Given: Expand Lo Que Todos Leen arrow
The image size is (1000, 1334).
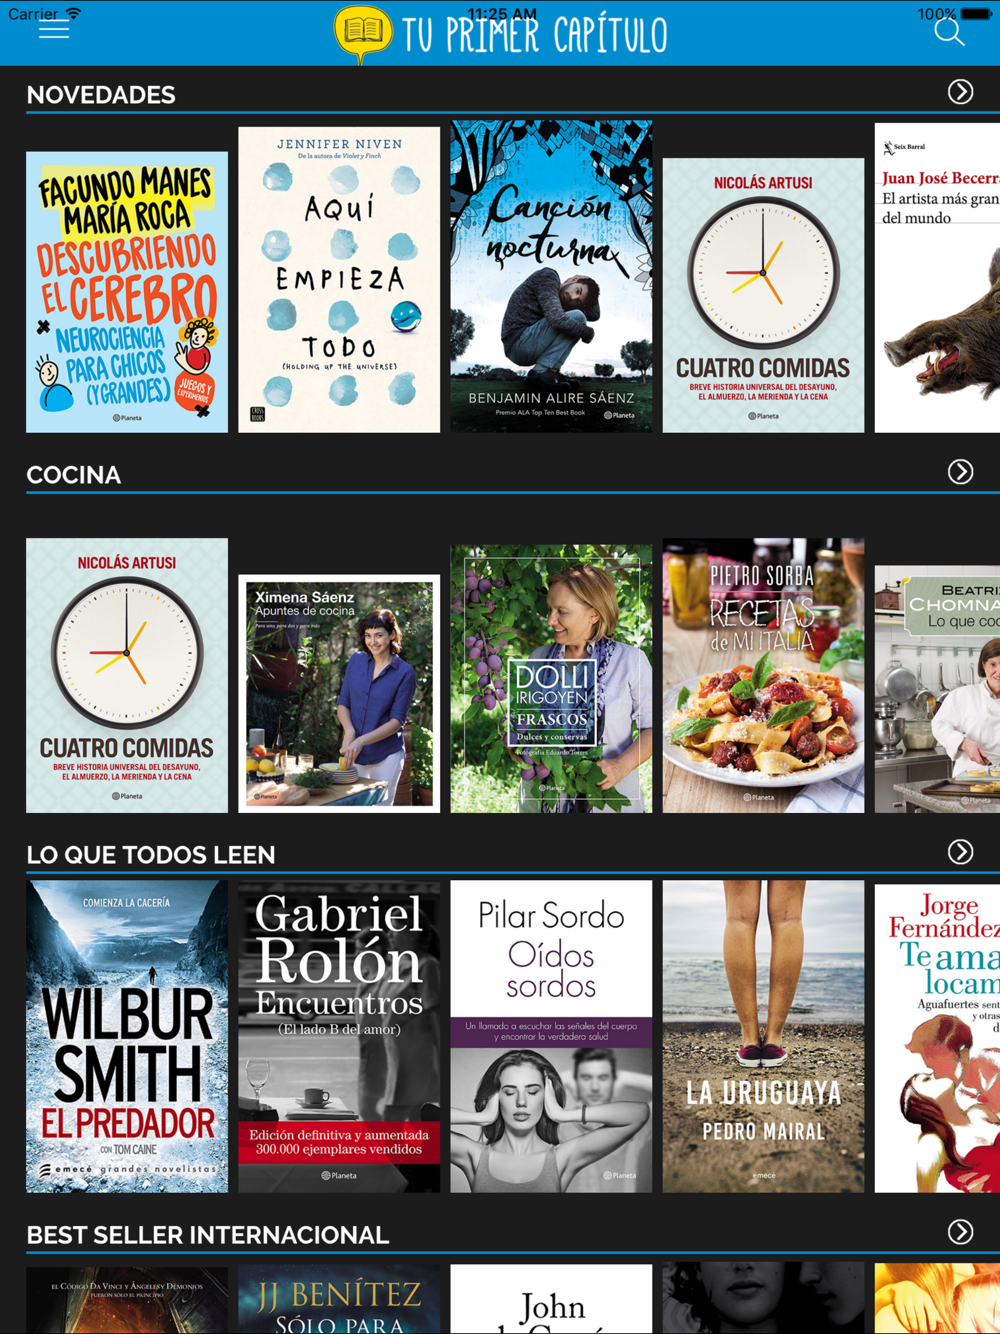Looking at the screenshot, I should tap(961, 852).
